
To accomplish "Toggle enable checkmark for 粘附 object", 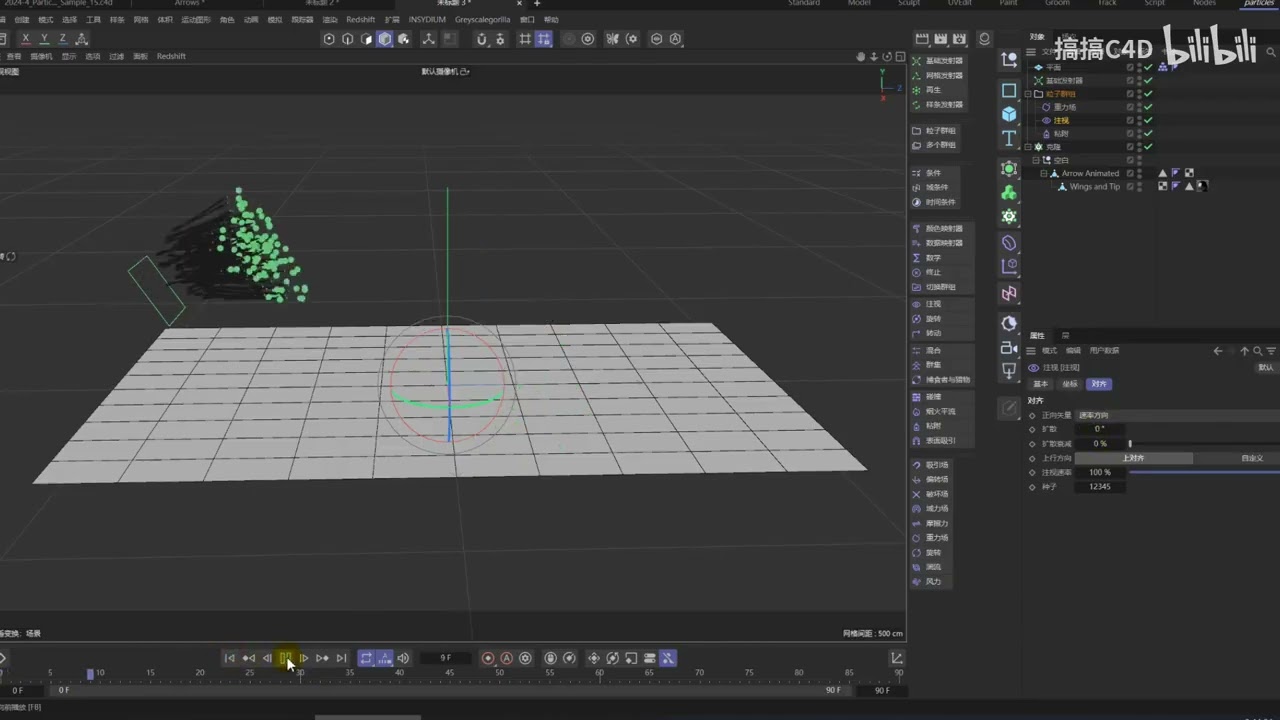I will pyautogui.click(x=1148, y=133).
